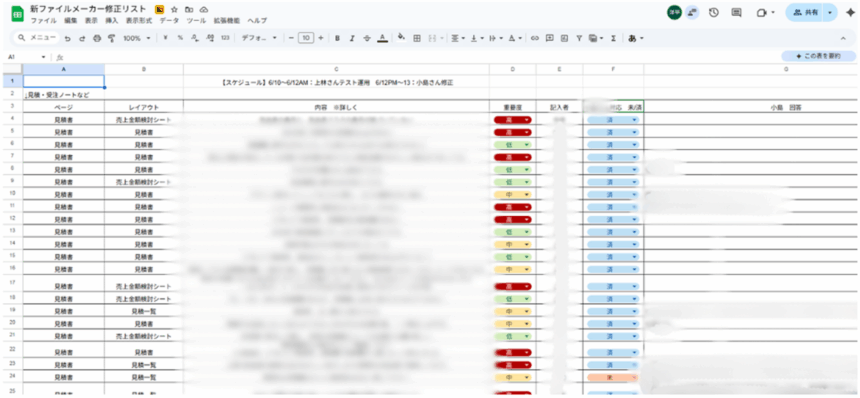Open the priority dropdown chip in row 4
Screen dimensions: 860x398
pyautogui.click(x=512, y=119)
